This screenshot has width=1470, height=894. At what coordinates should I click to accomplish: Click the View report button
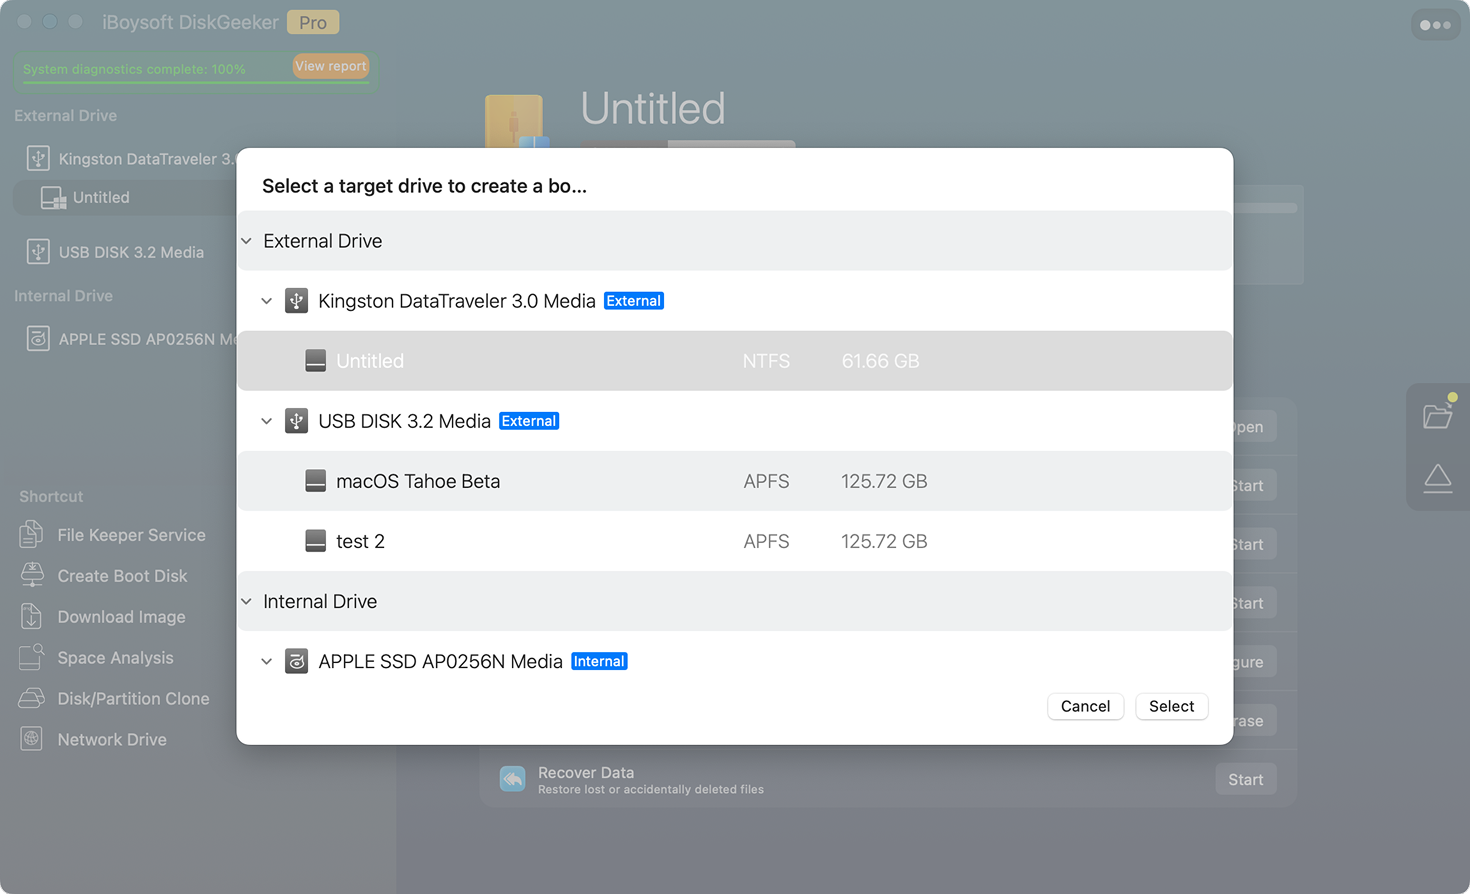pyautogui.click(x=330, y=66)
